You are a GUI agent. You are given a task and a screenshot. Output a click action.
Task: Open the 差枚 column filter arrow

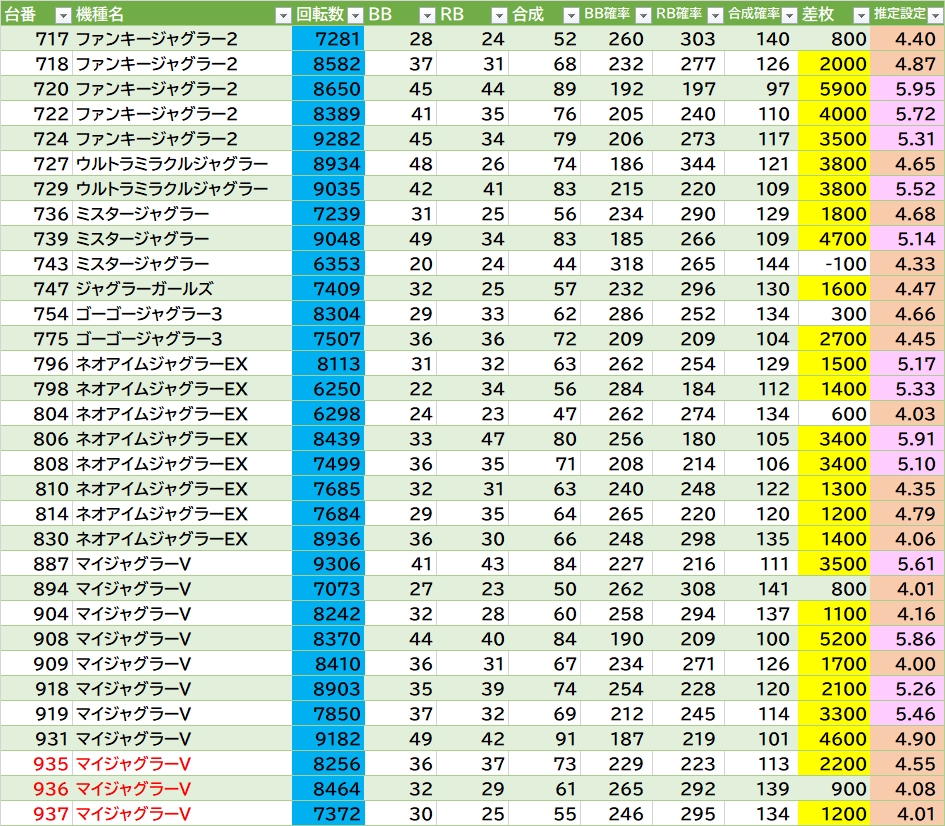[861, 16]
